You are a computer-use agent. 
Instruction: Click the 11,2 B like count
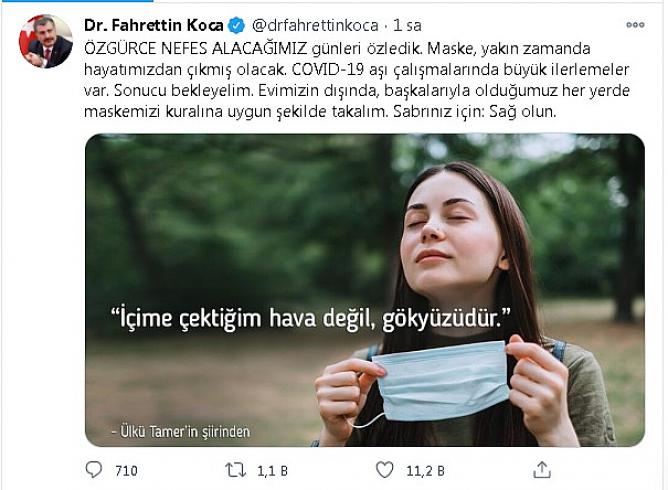click(x=425, y=471)
